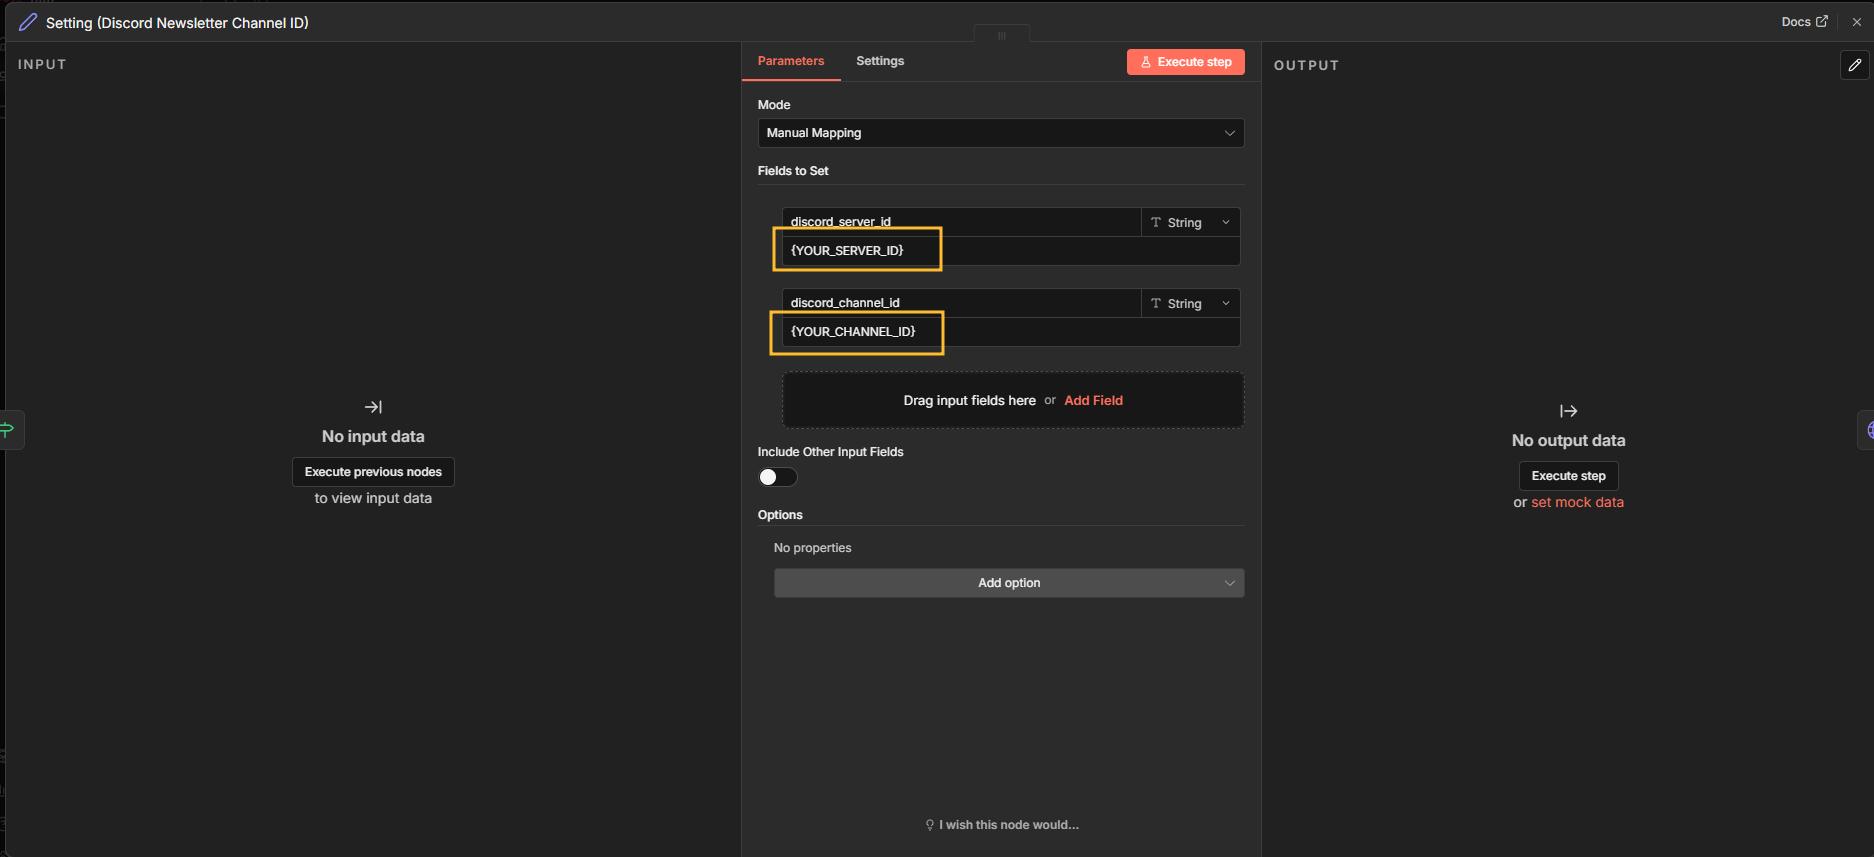Click the drag handle at panel top

[1001, 35]
